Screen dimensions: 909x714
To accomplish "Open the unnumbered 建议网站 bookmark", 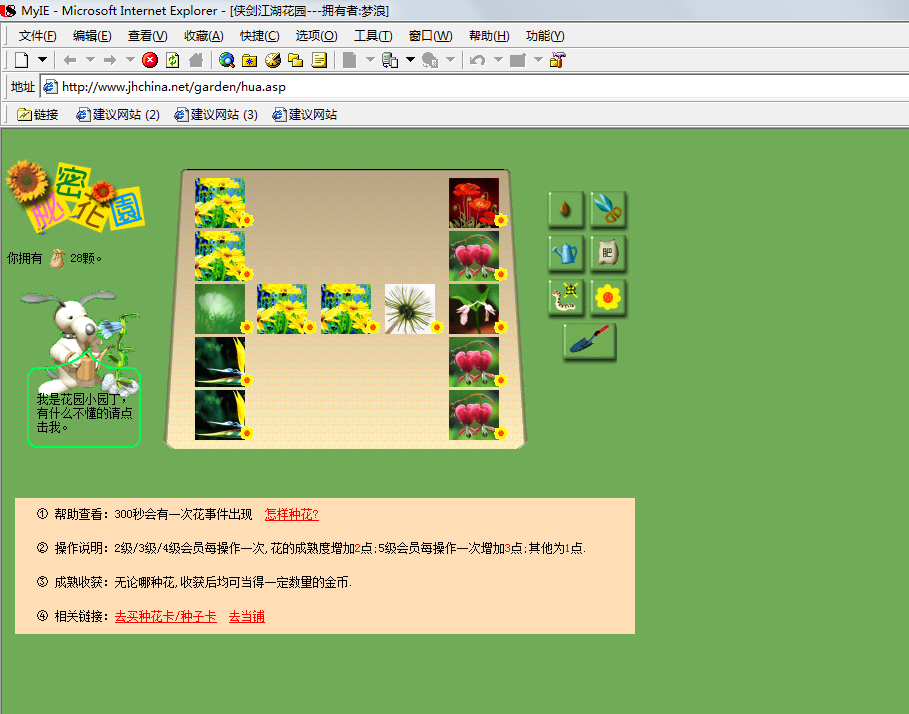I will [x=305, y=115].
